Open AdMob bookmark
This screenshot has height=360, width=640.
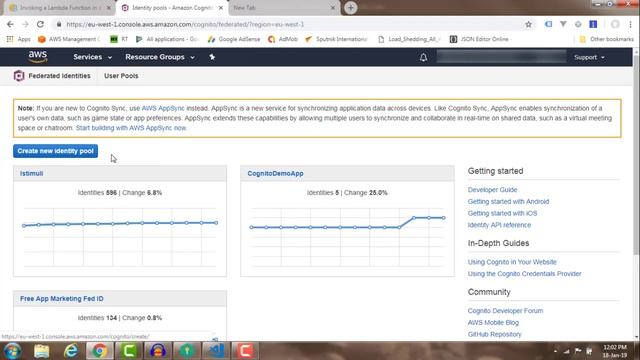coord(282,39)
